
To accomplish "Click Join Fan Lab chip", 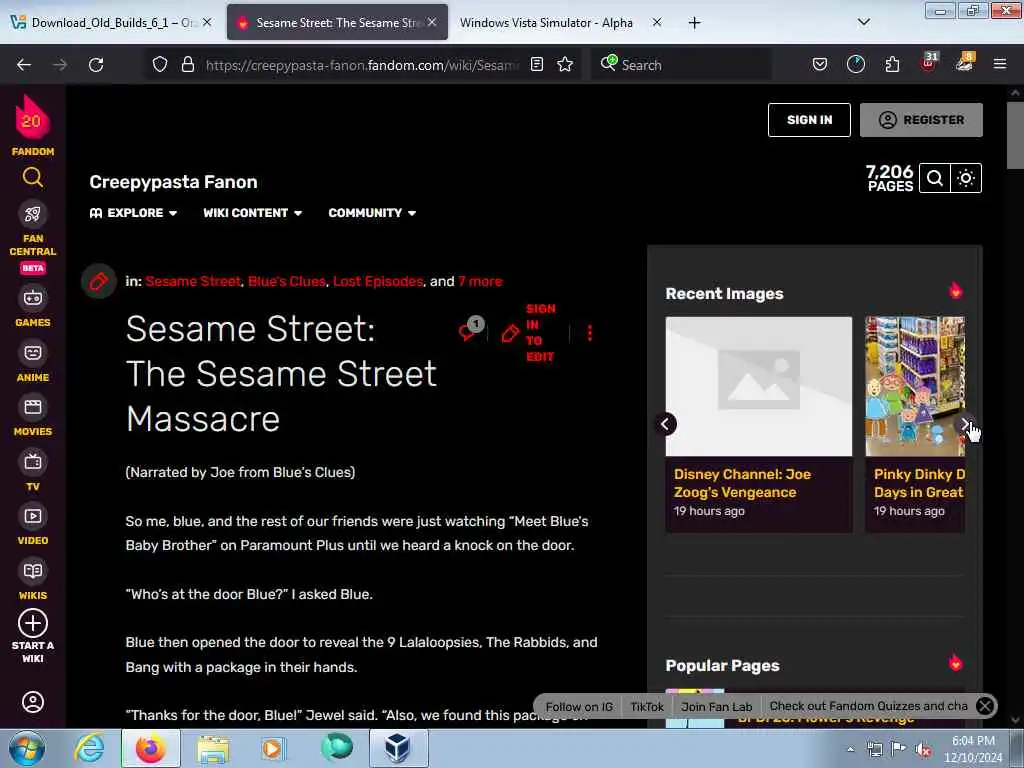I will click(x=716, y=707).
